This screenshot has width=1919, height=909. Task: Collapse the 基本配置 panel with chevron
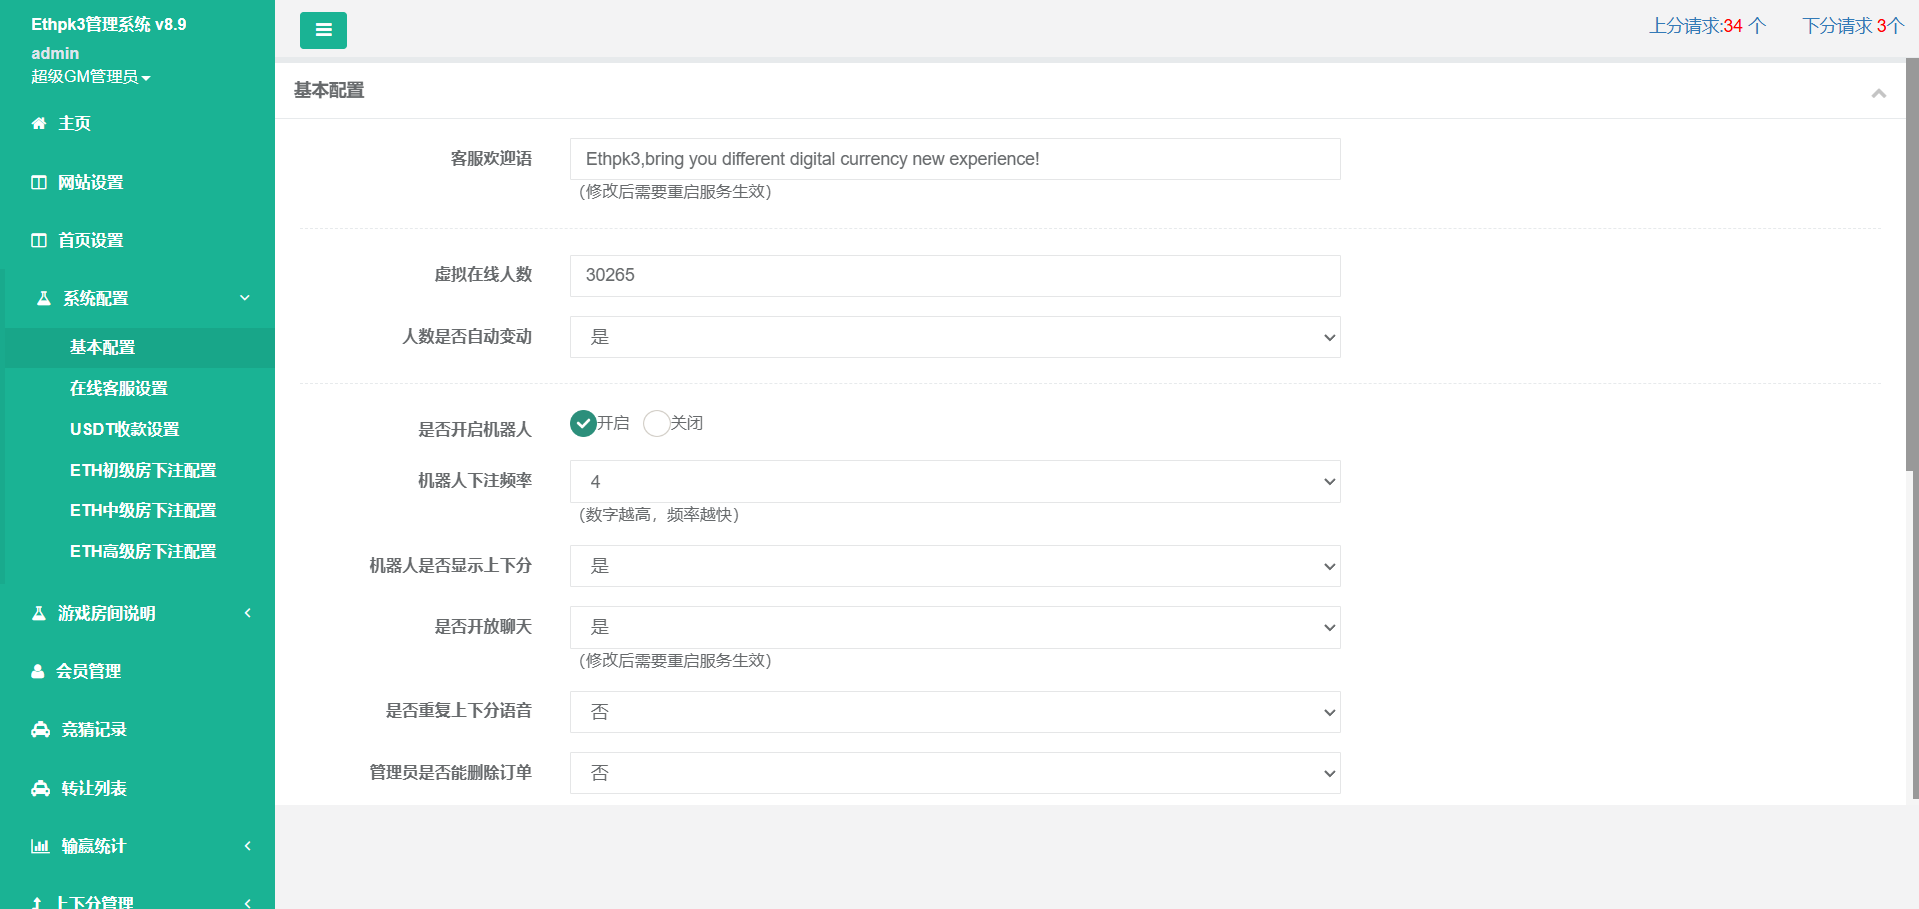tap(1878, 93)
